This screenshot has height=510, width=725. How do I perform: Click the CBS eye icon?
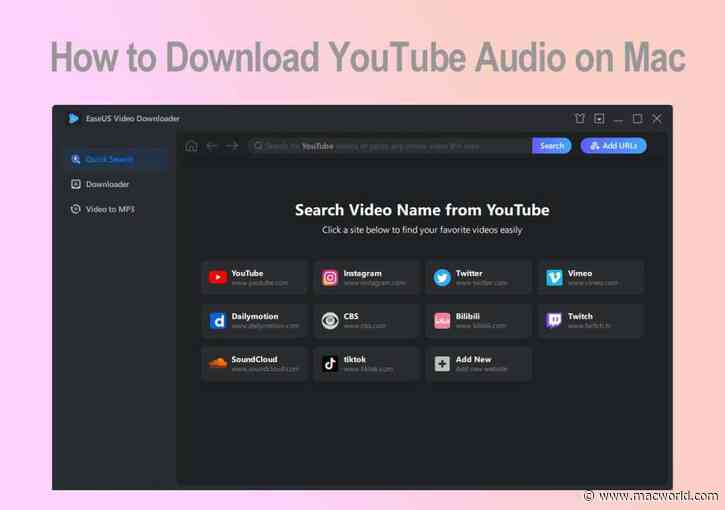[330, 320]
